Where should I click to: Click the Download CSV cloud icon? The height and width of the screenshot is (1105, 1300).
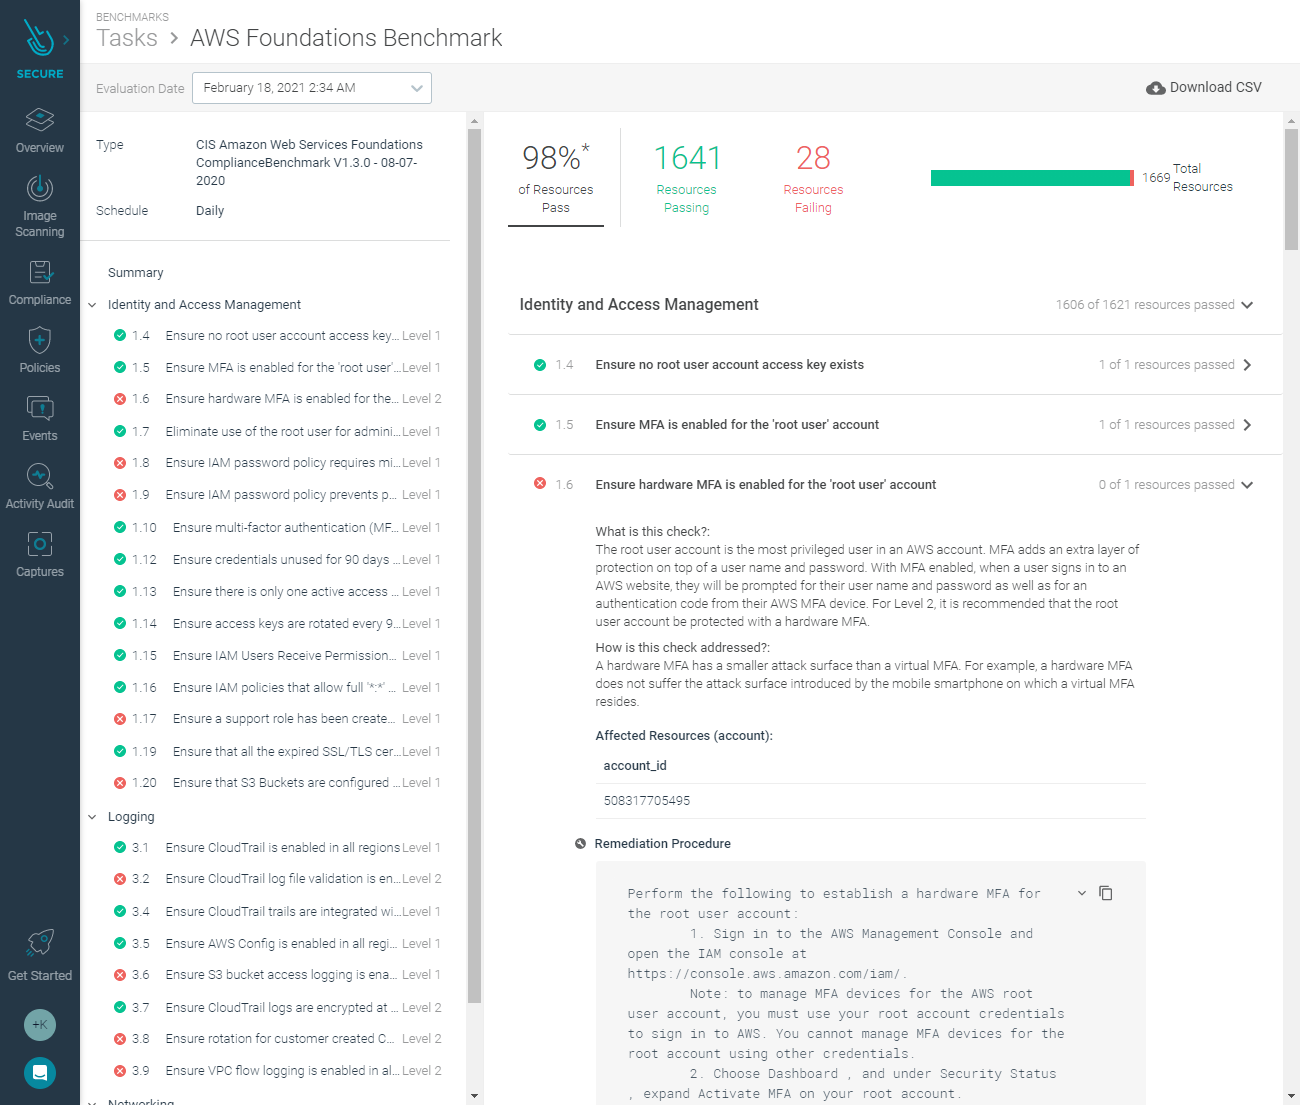1155,88
